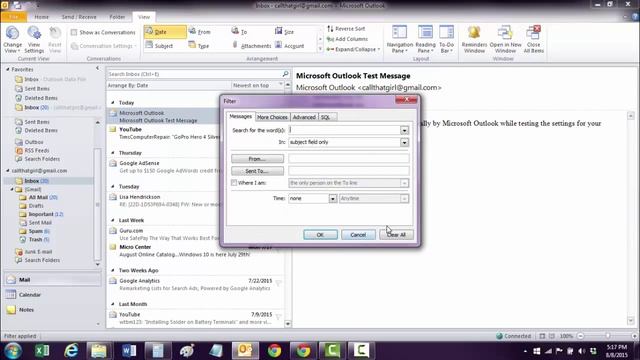This screenshot has height=360, width=640.
Task: Open View Settings in the ribbon
Action: tap(34, 39)
